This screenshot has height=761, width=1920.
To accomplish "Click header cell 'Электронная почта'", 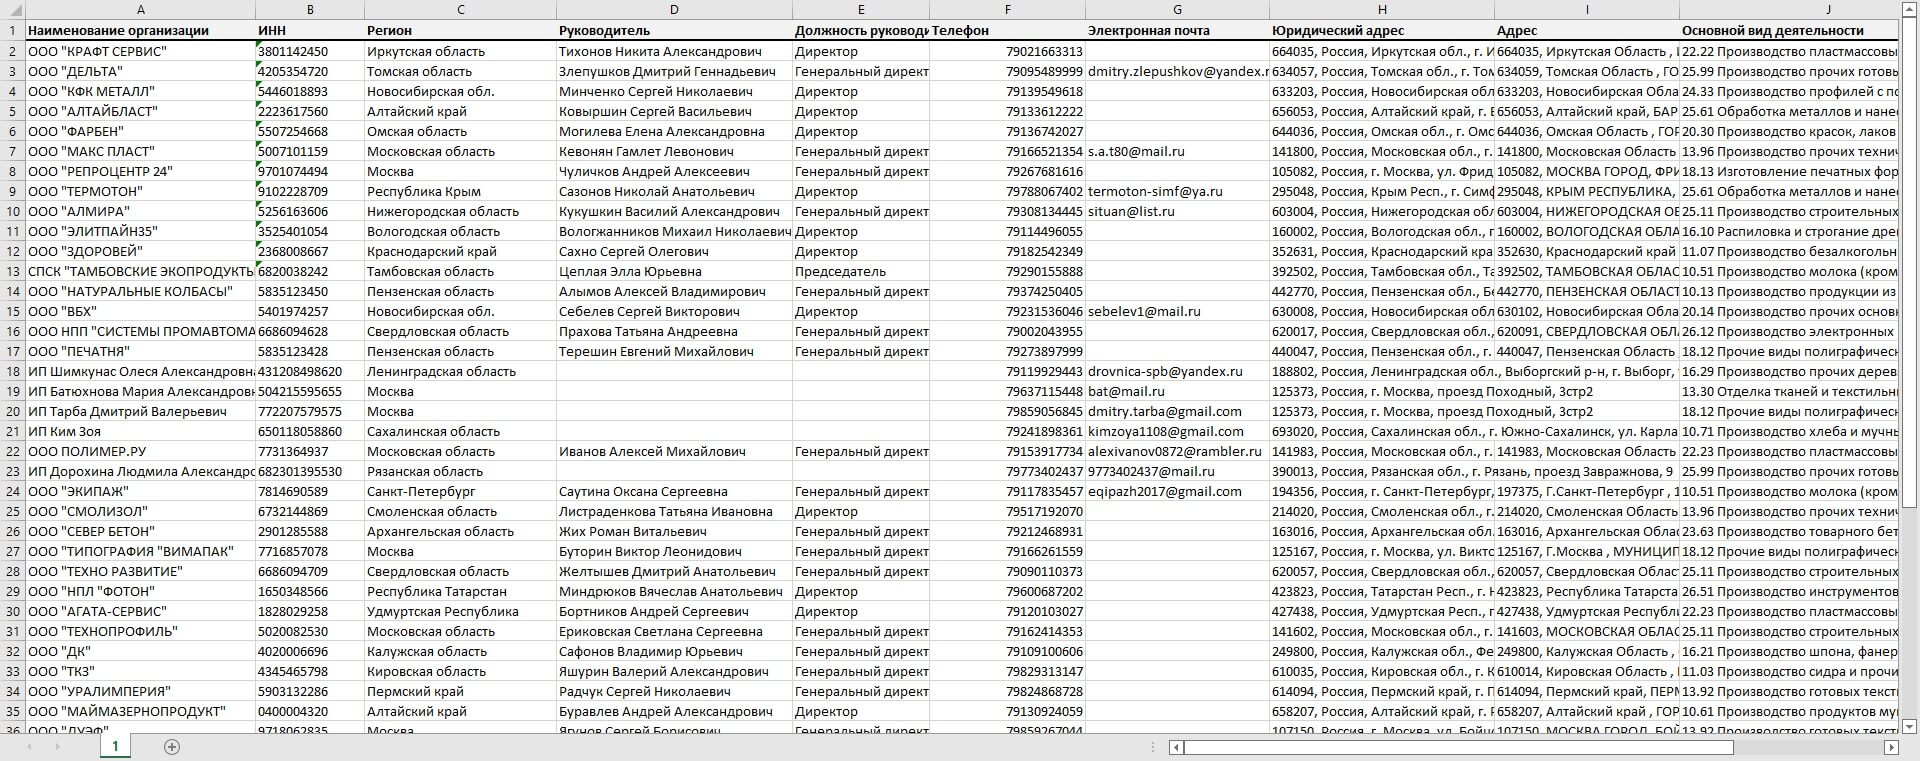I will coord(1177,30).
